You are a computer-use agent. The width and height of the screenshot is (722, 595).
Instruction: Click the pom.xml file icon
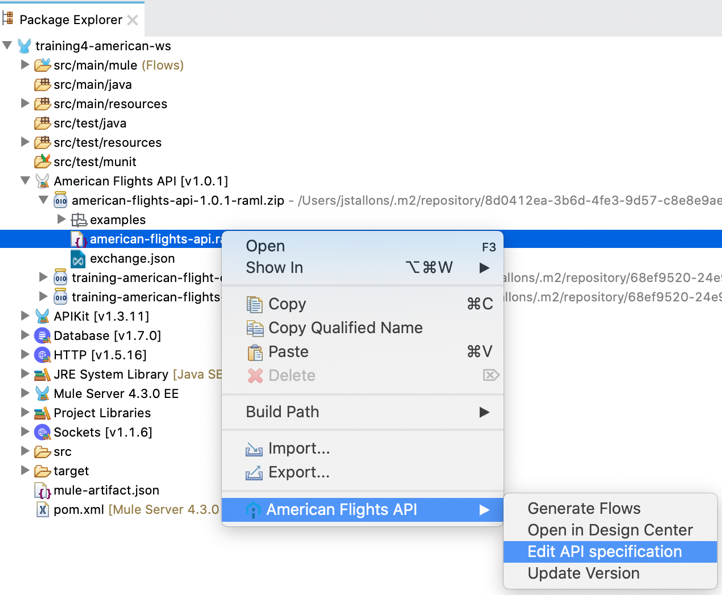point(42,510)
